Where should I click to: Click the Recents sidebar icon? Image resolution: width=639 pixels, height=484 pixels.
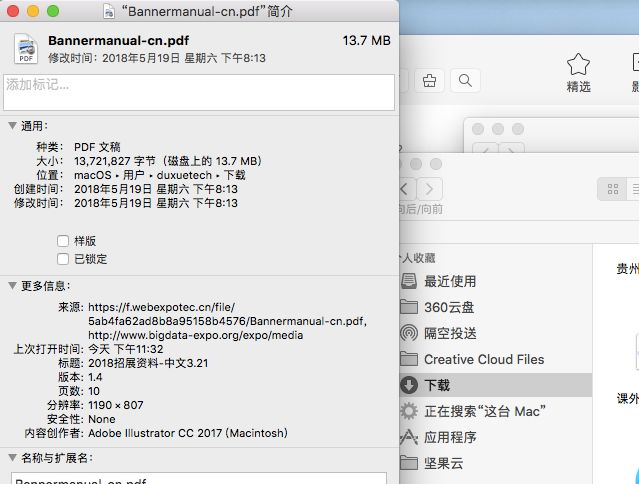click(409, 281)
